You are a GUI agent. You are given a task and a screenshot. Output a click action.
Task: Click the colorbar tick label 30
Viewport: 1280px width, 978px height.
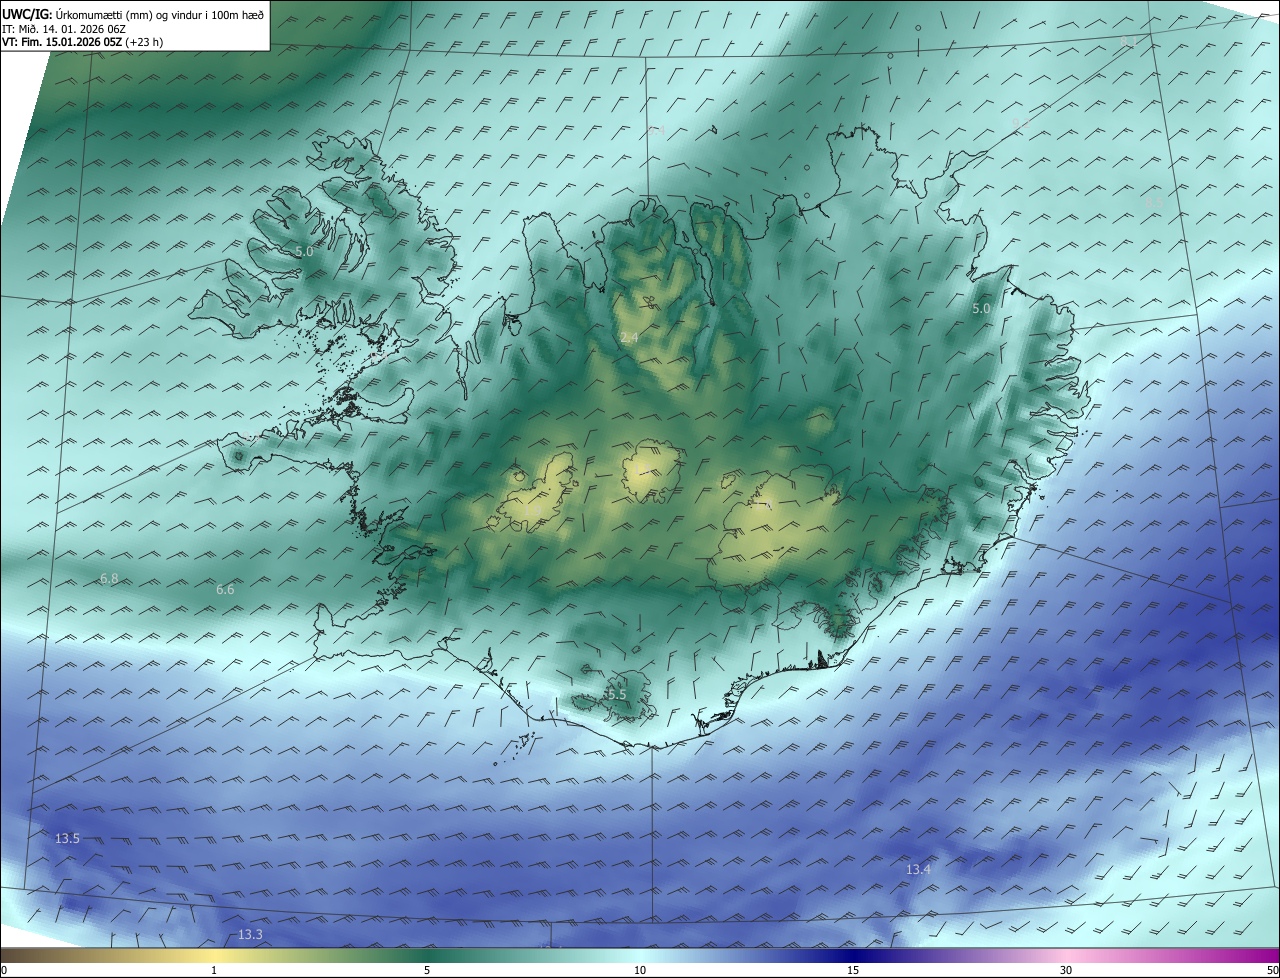1066,970
